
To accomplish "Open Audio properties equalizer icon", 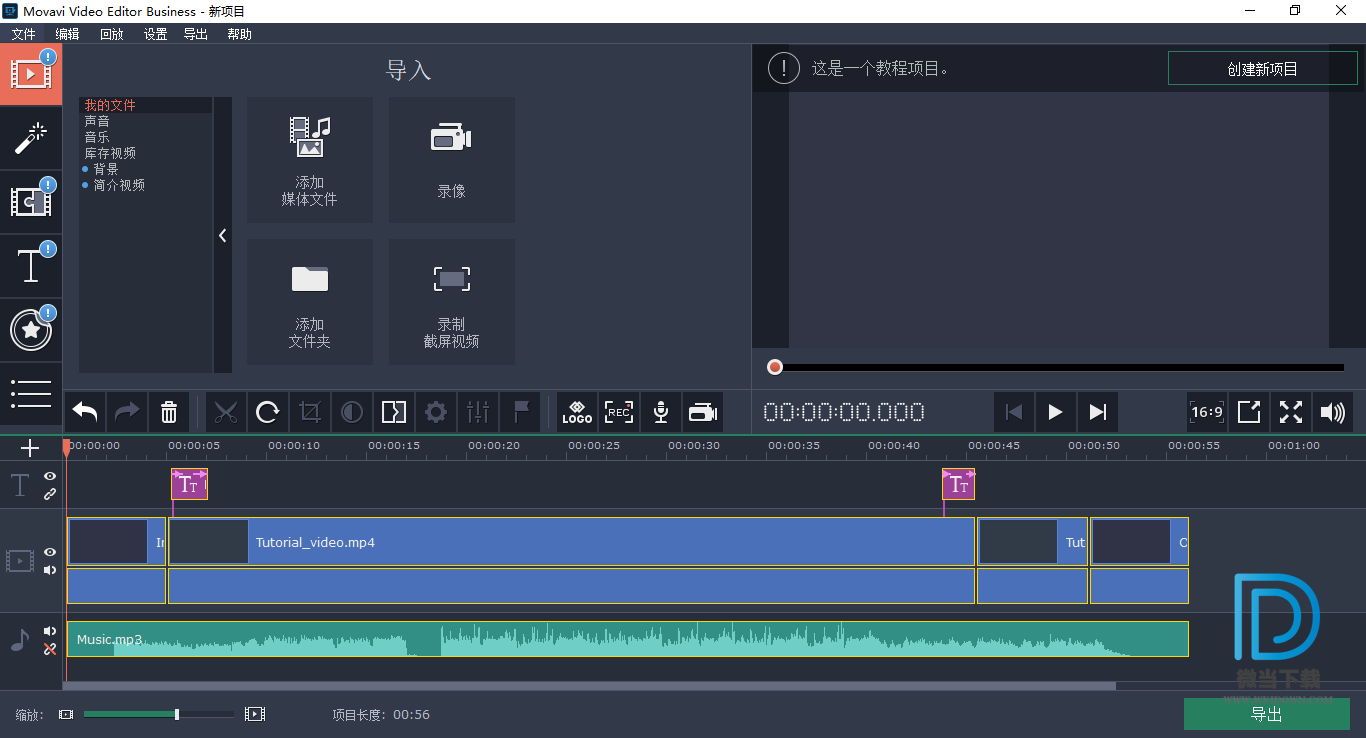I will pyautogui.click(x=478, y=412).
